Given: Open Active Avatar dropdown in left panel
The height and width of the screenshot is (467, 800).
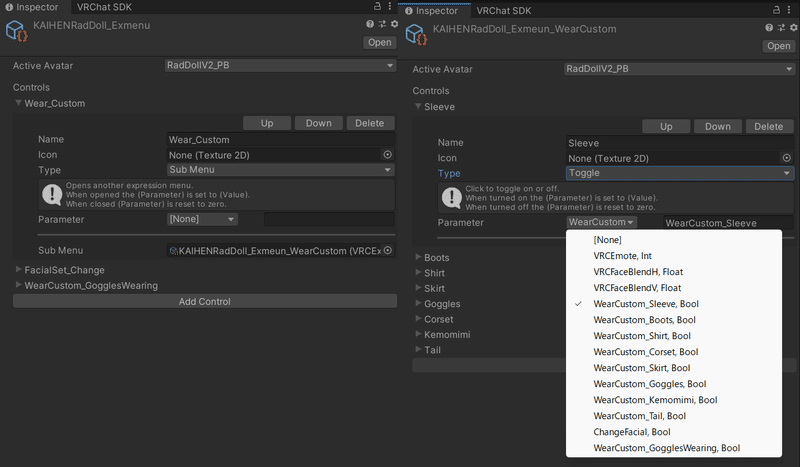Looking at the screenshot, I should pos(281,65).
